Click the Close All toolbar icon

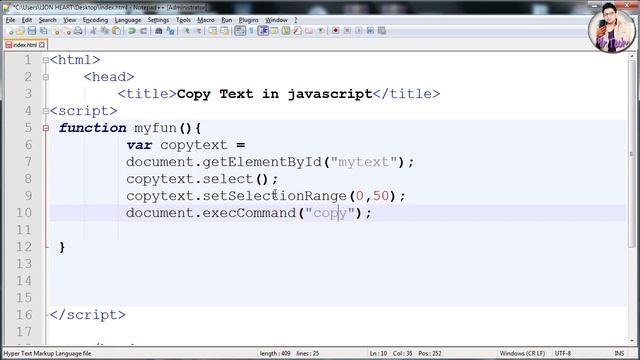pos(67,31)
